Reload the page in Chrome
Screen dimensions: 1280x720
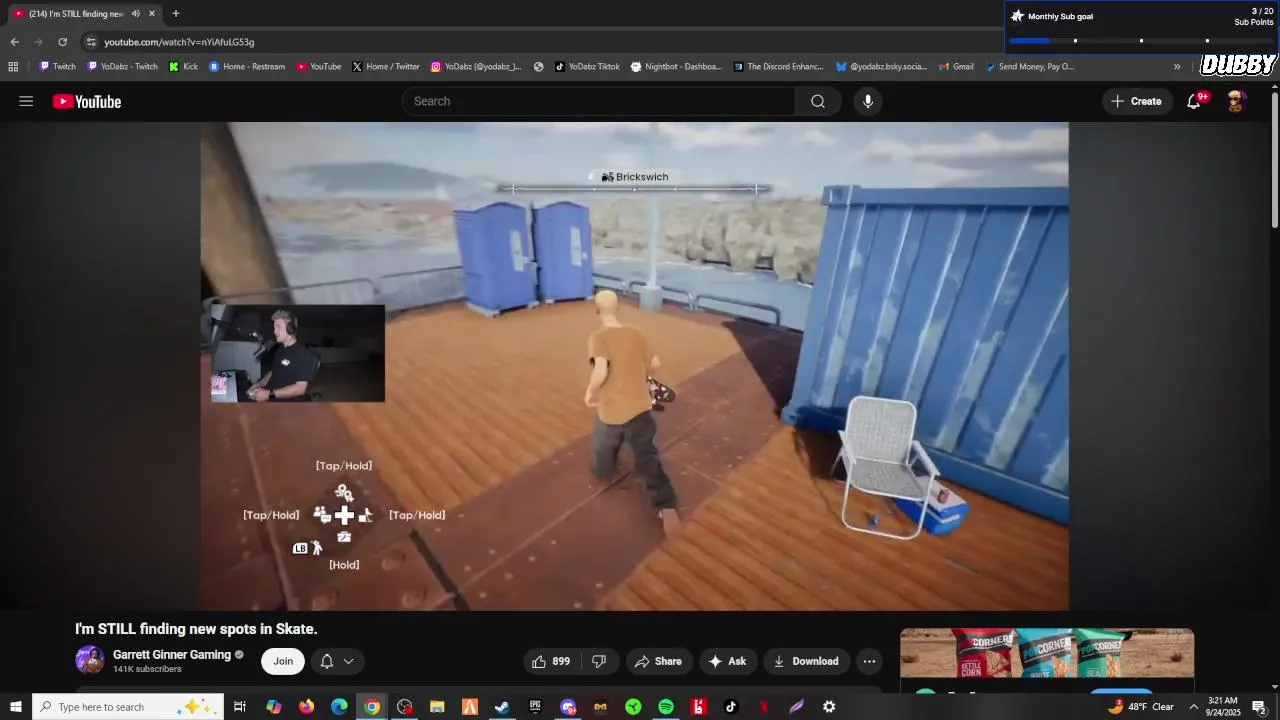[62, 42]
